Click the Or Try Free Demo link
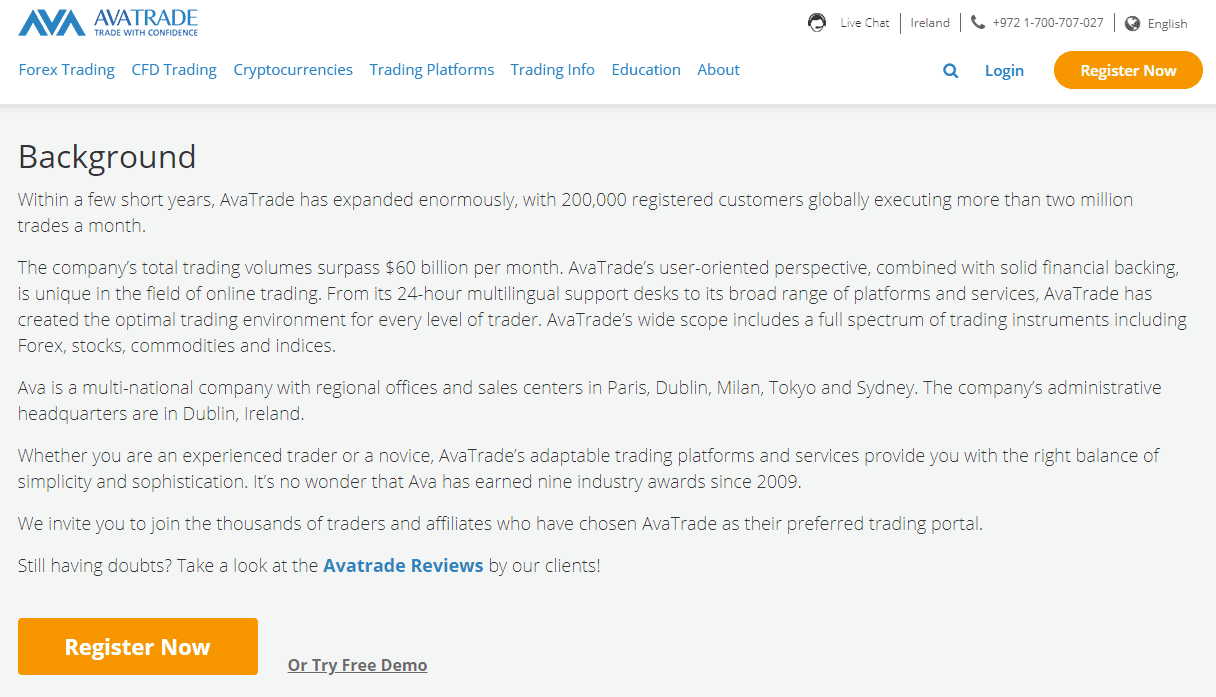The image size is (1216, 697). (357, 665)
